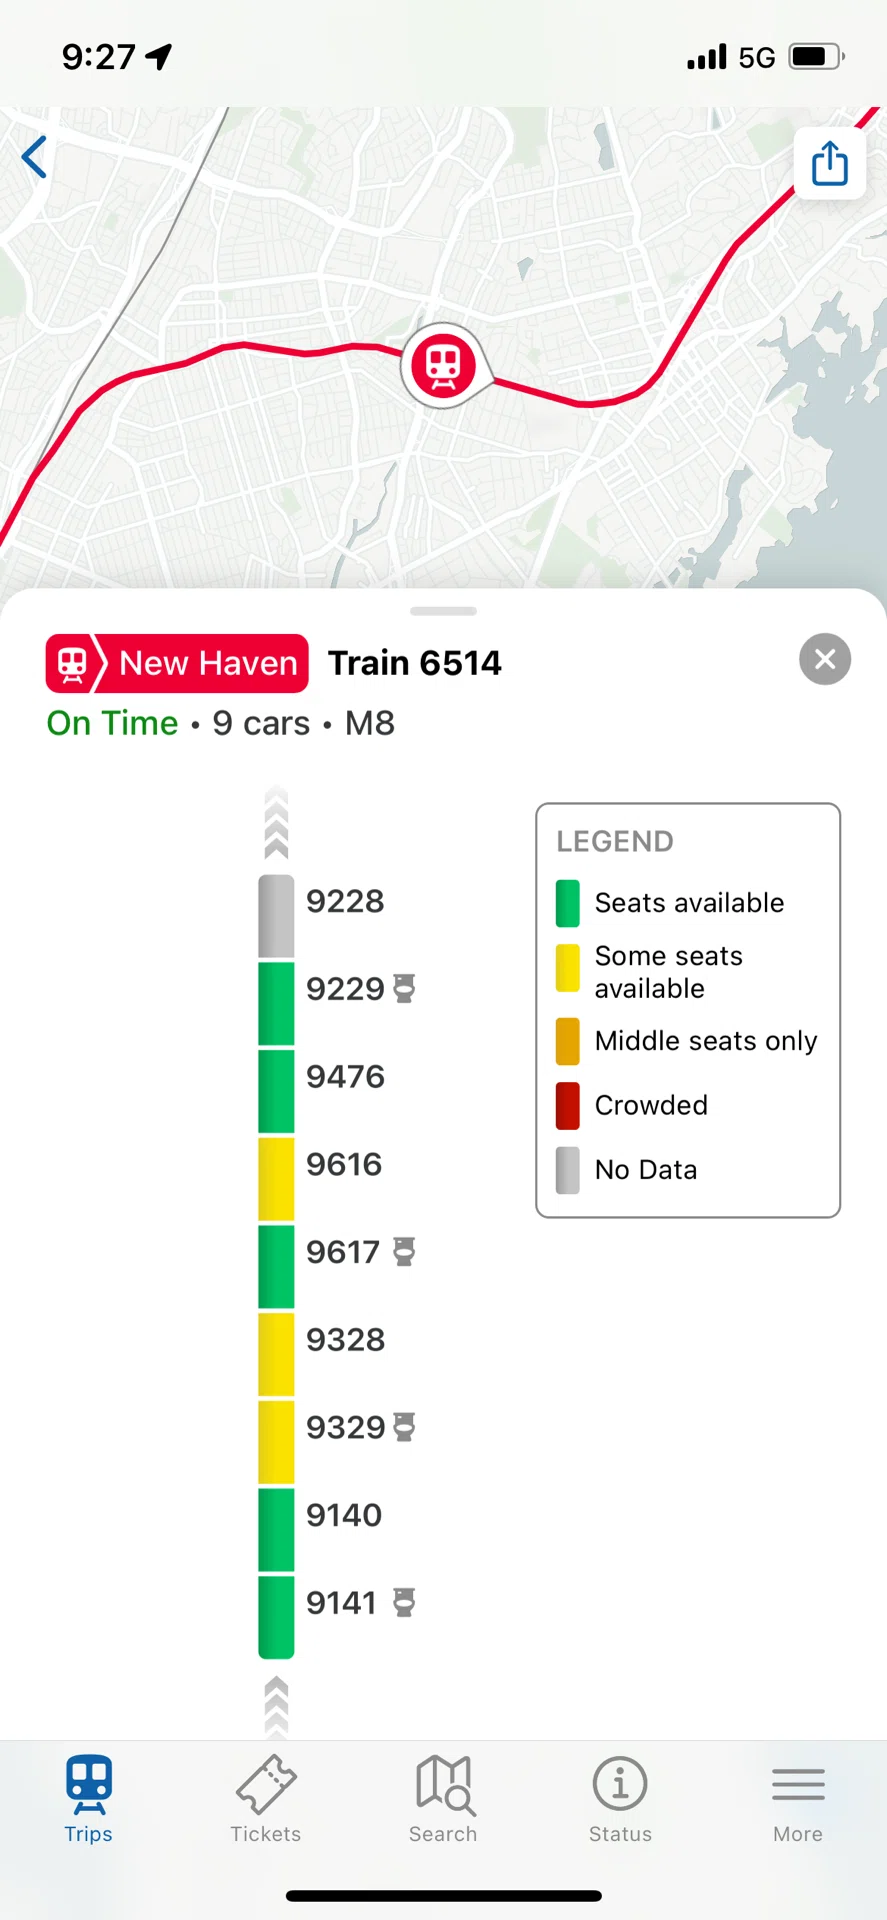This screenshot has width=887, height=1920.
Task: Tap the blue back arrow
Action: 34,158
